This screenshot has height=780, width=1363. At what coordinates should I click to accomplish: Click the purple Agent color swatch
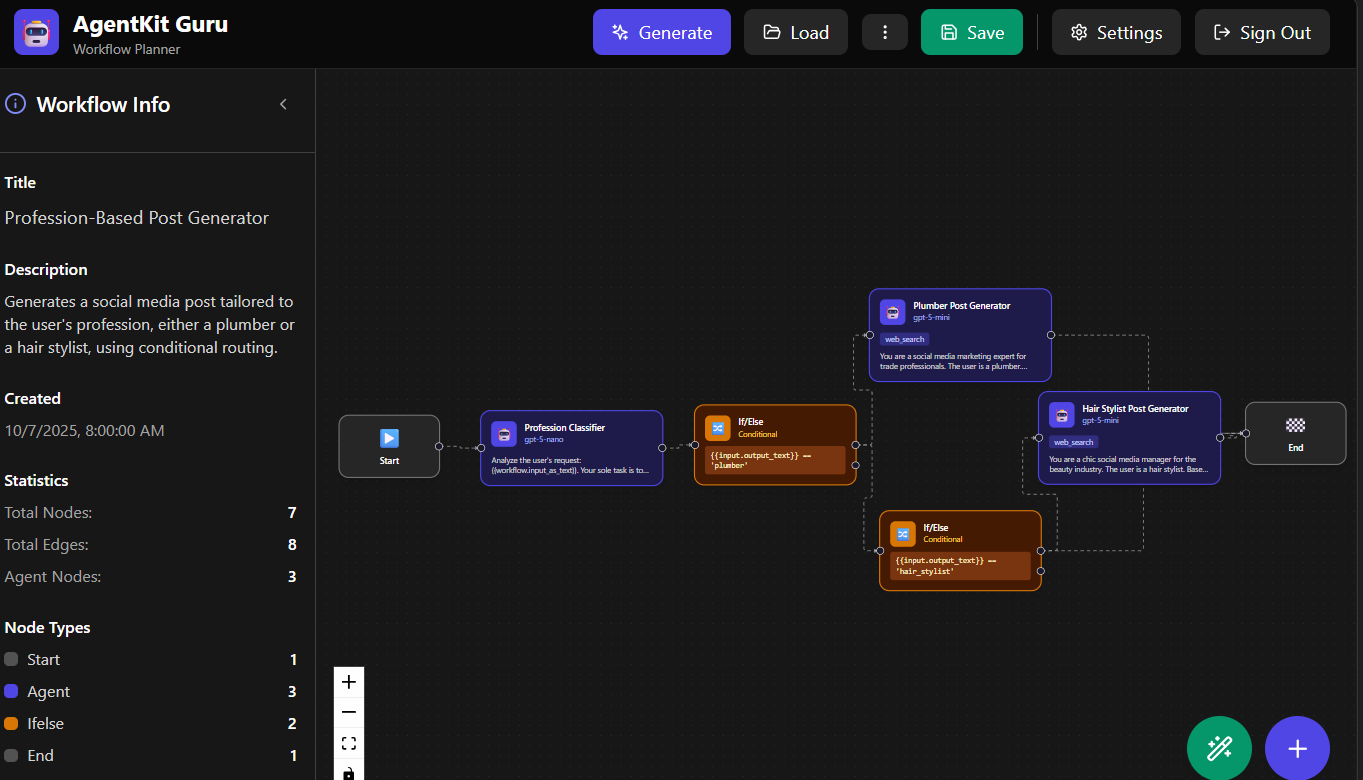[11, 691]
